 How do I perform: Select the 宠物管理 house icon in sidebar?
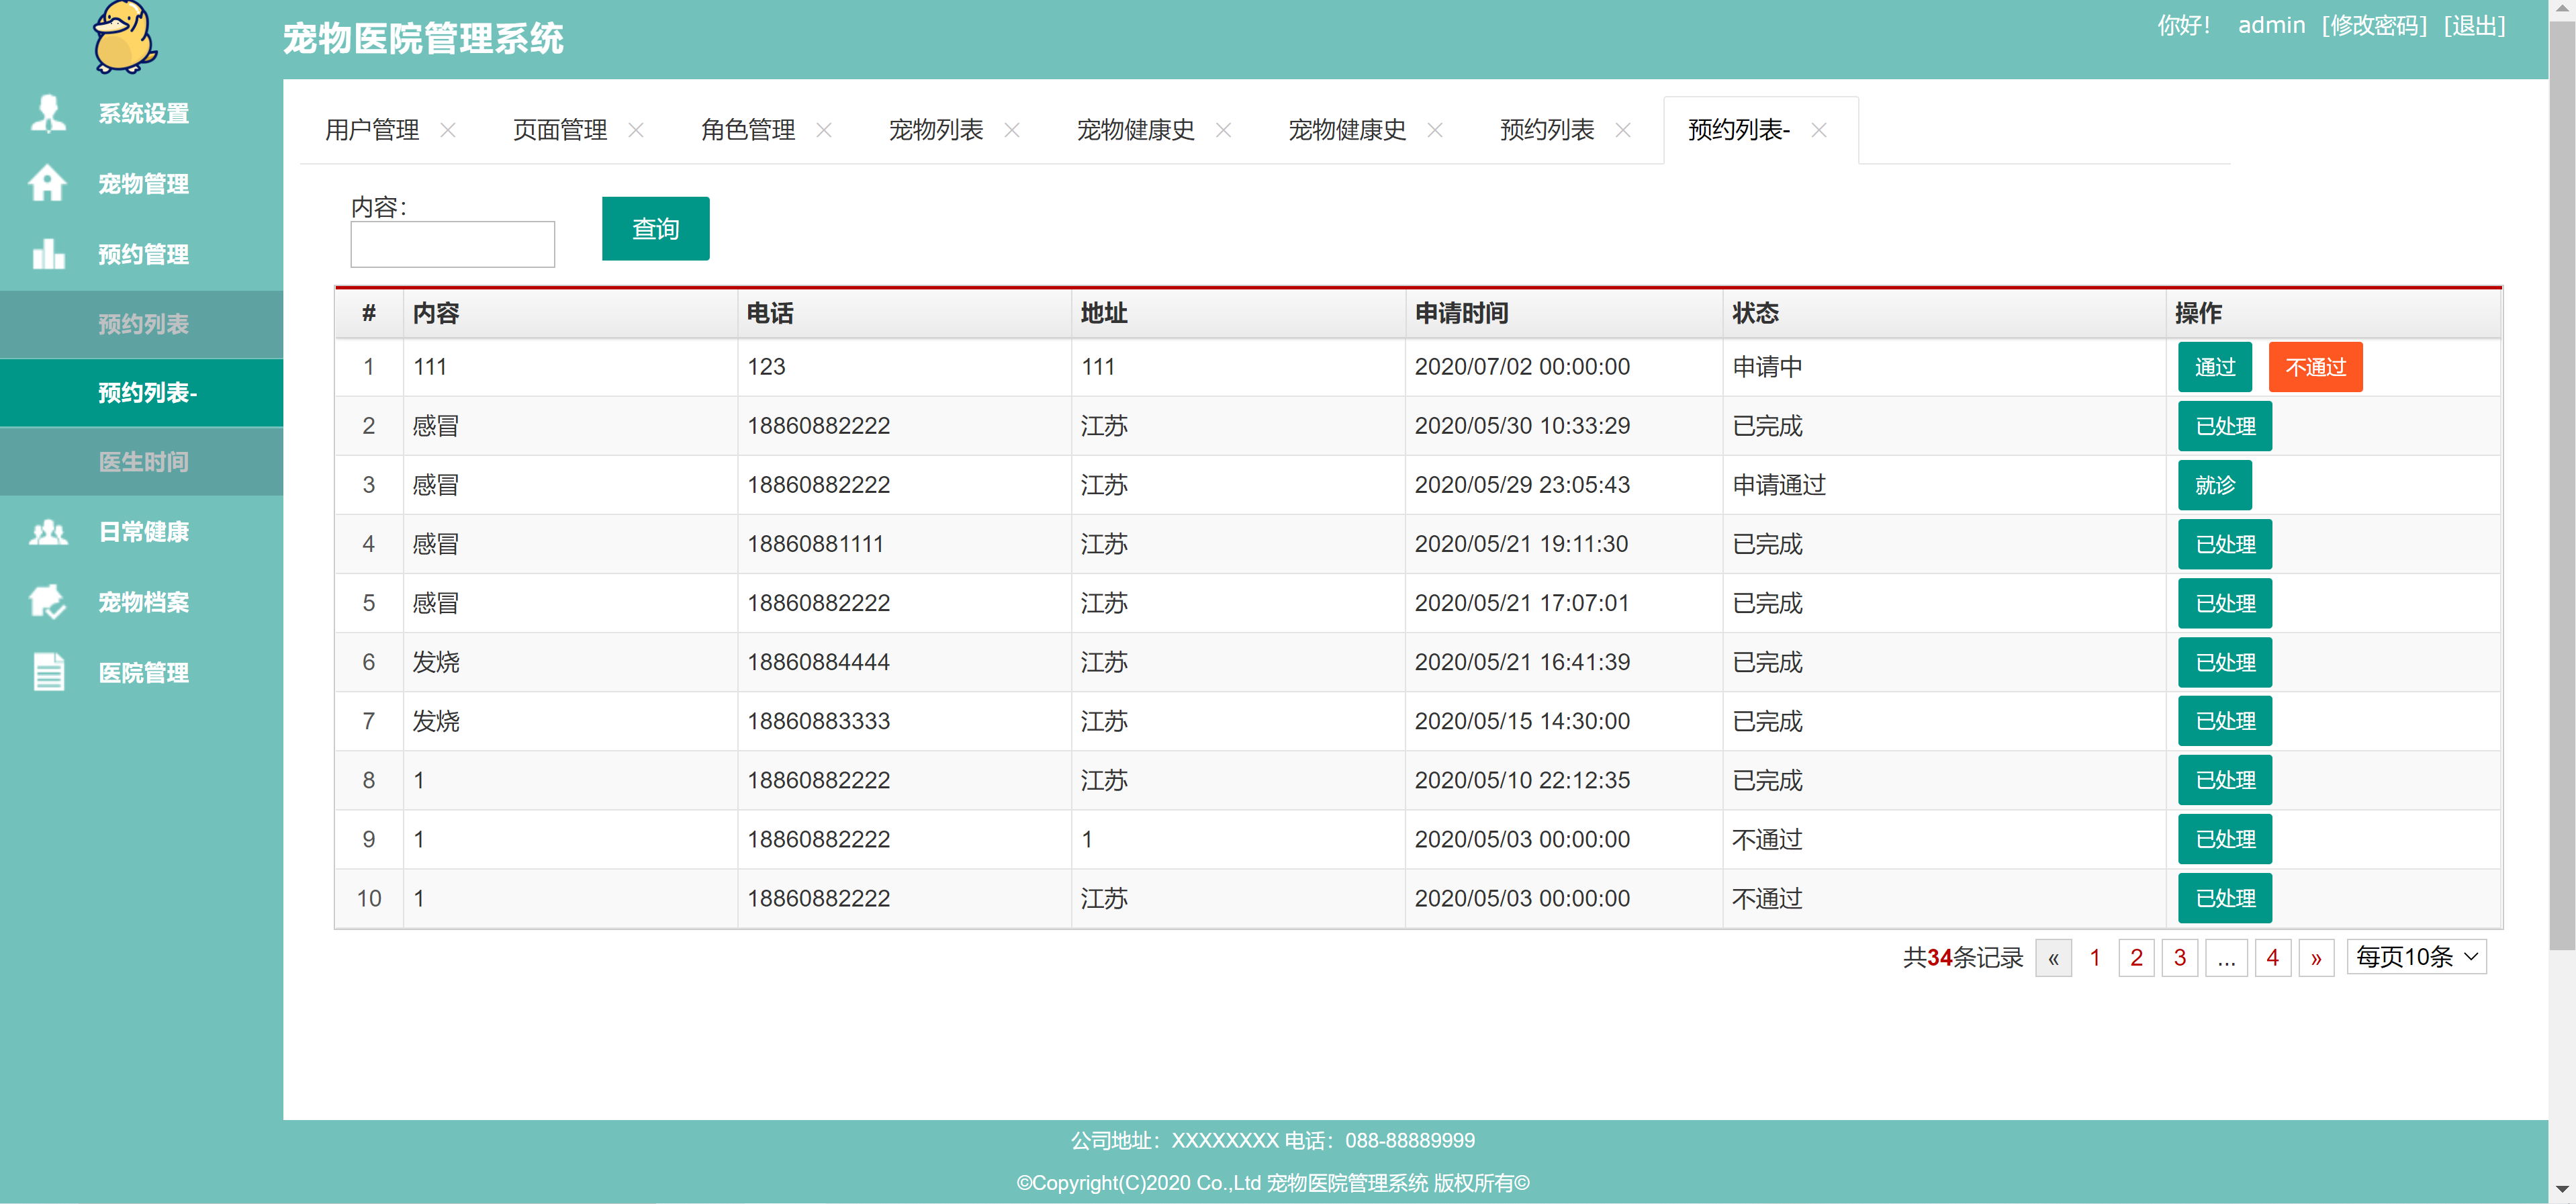[x=47, y=184]
